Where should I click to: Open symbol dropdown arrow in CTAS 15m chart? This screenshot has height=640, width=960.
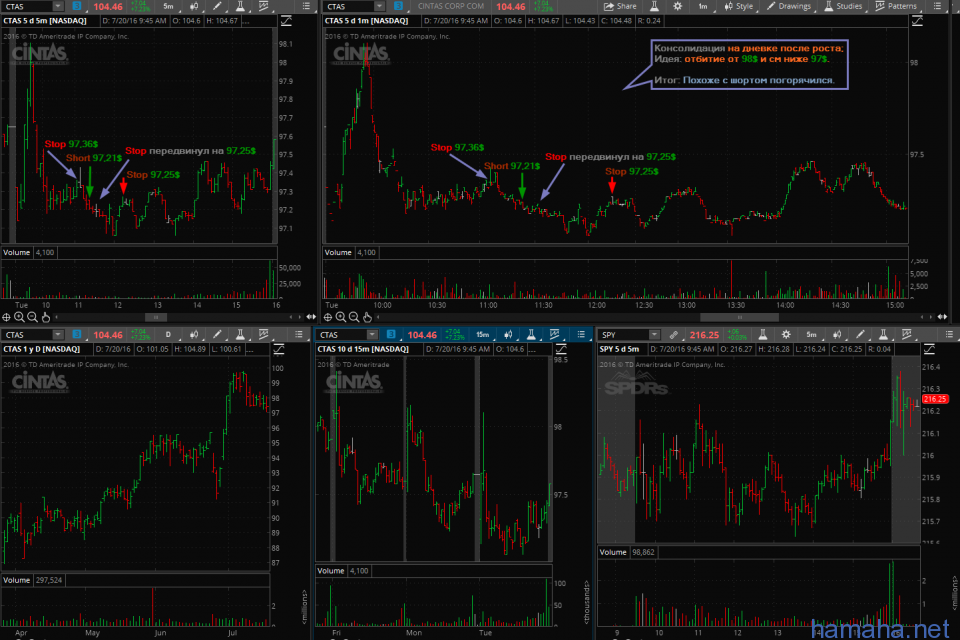pyautogui.click(x=372, y=335)
